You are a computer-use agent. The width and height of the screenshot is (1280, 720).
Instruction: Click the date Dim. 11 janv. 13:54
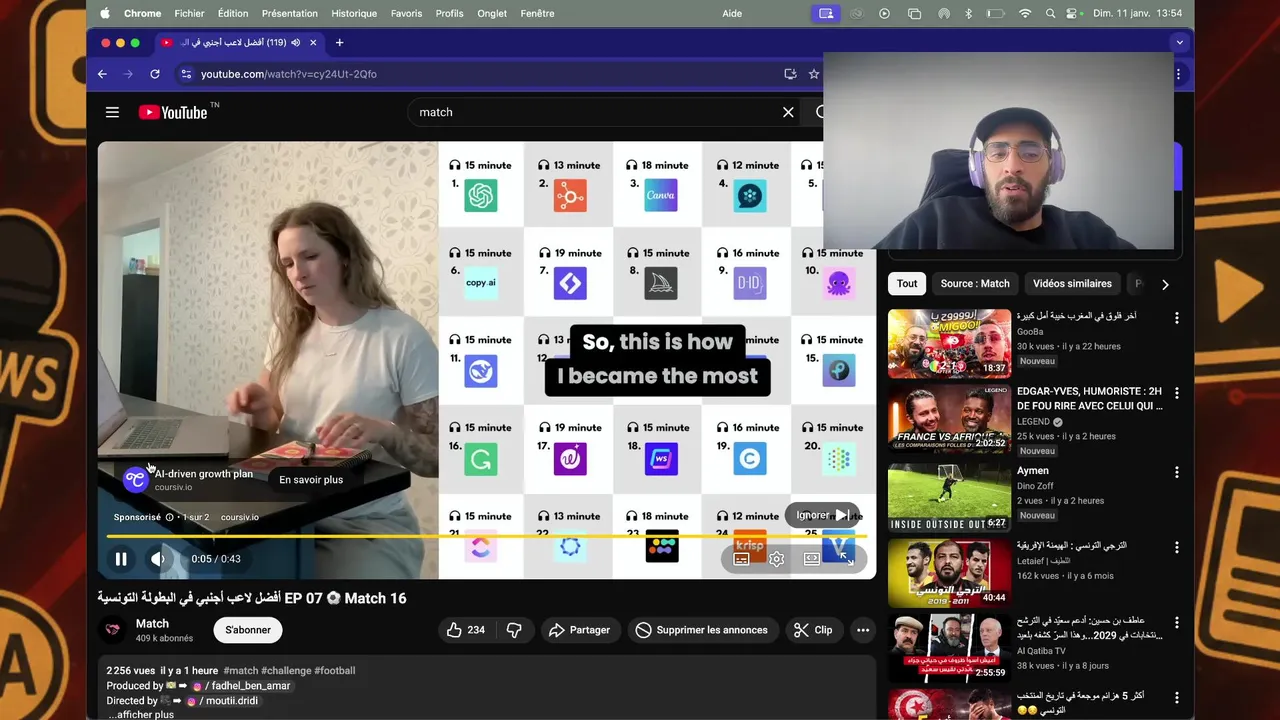click(x=1136, y=14)
